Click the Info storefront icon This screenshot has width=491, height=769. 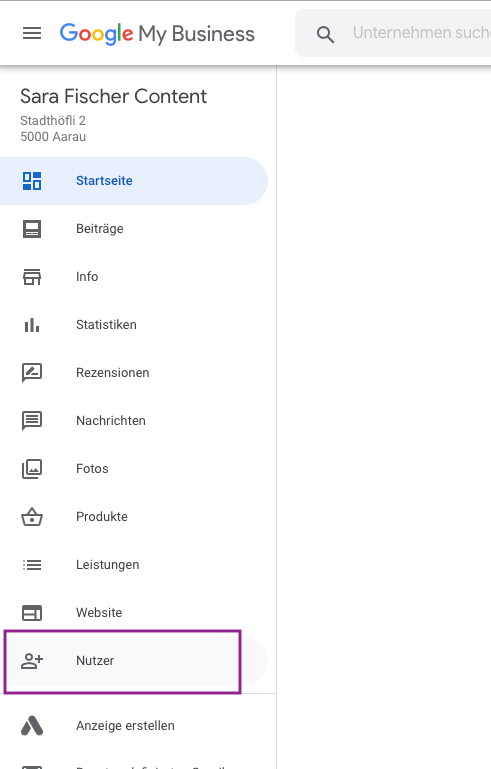pos(32,277)
